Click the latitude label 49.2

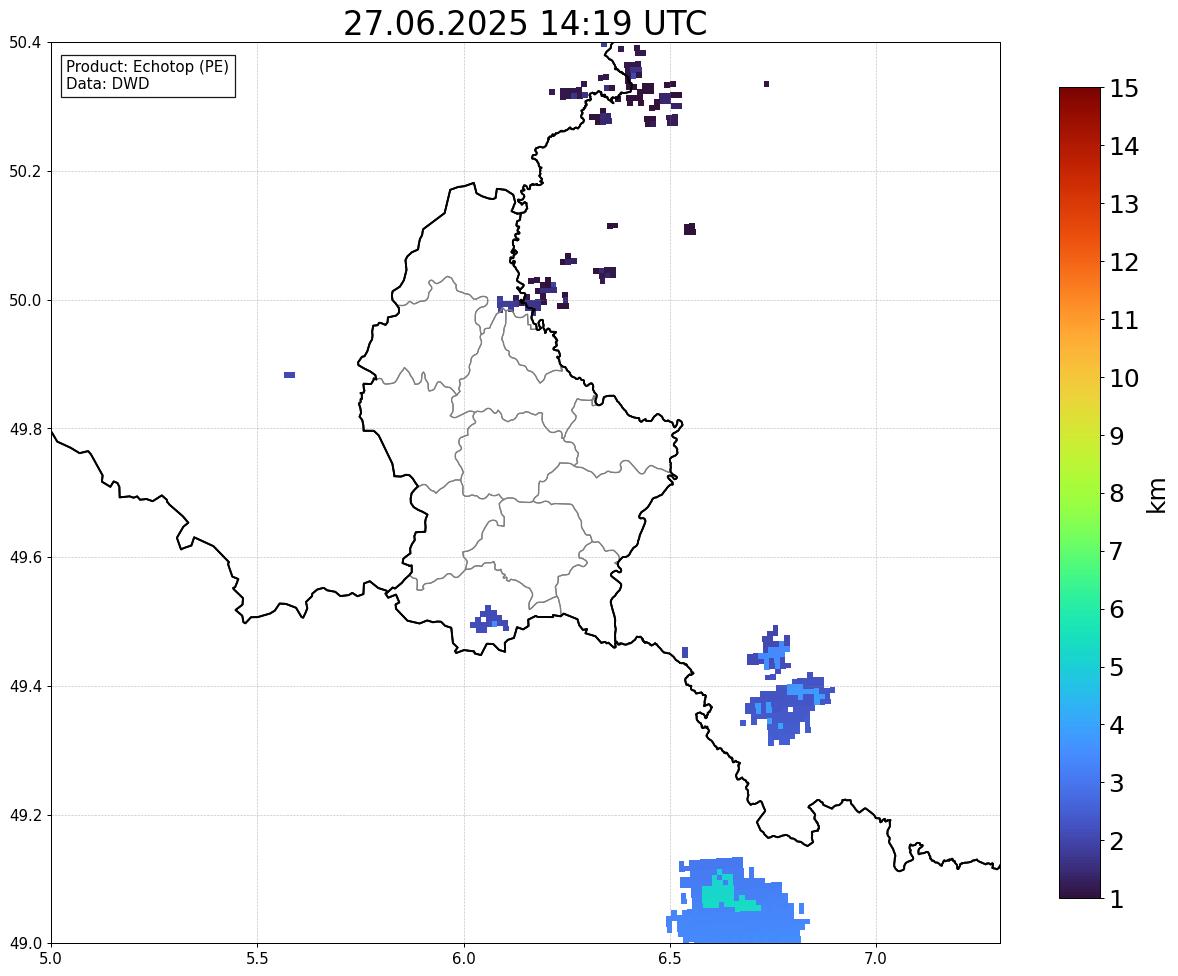(x=24, y=815)
